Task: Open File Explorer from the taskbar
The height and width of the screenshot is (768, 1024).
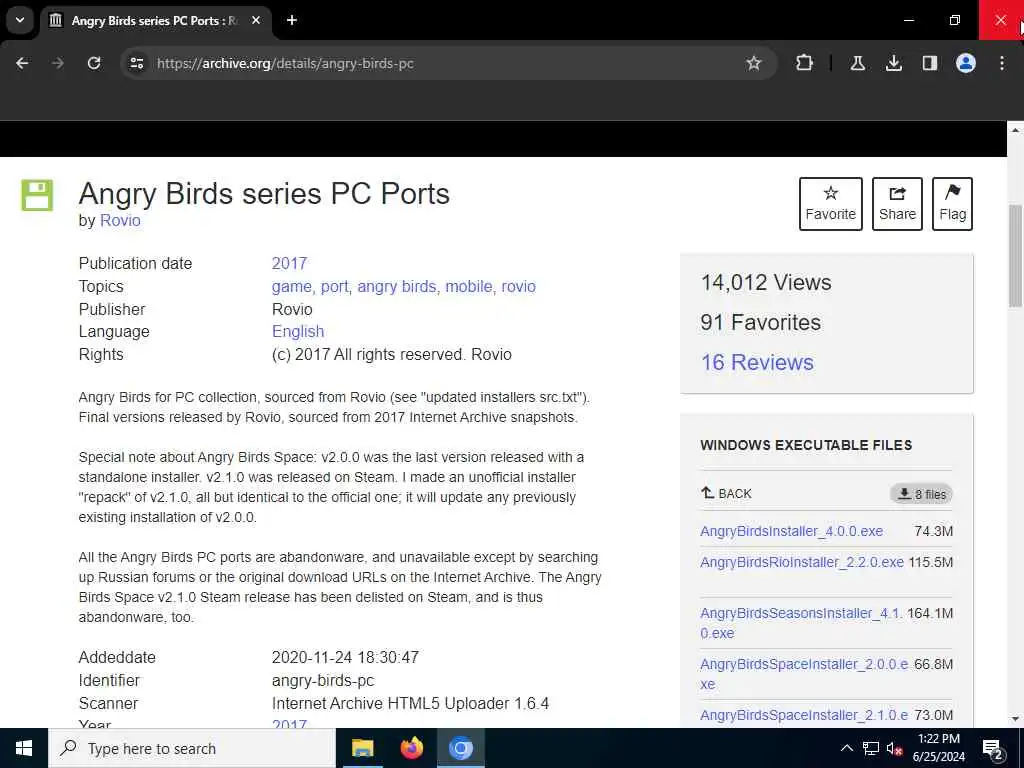Action: [362, 748]
